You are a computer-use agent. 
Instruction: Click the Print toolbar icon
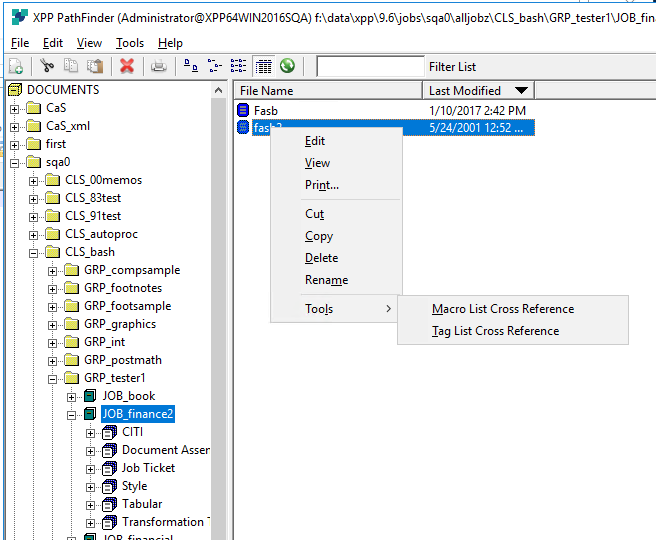pyautogui.click(x=159, y=66)
